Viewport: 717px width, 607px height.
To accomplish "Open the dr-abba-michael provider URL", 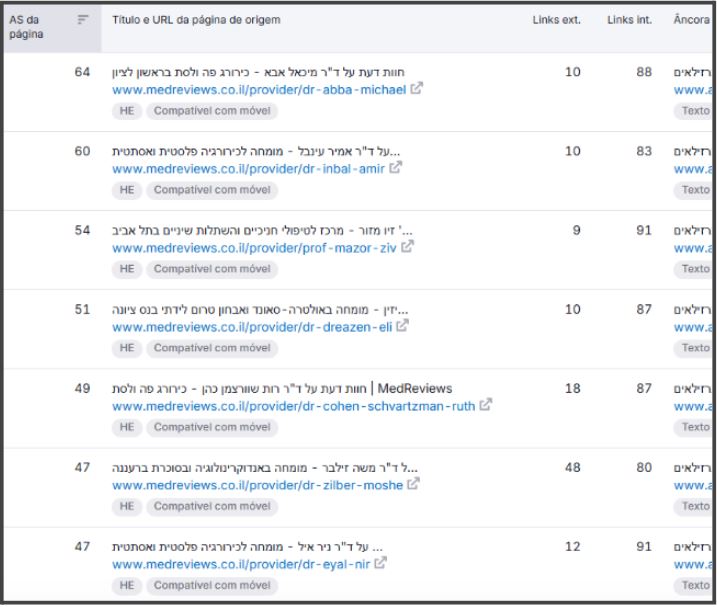I will coord(259,90).
